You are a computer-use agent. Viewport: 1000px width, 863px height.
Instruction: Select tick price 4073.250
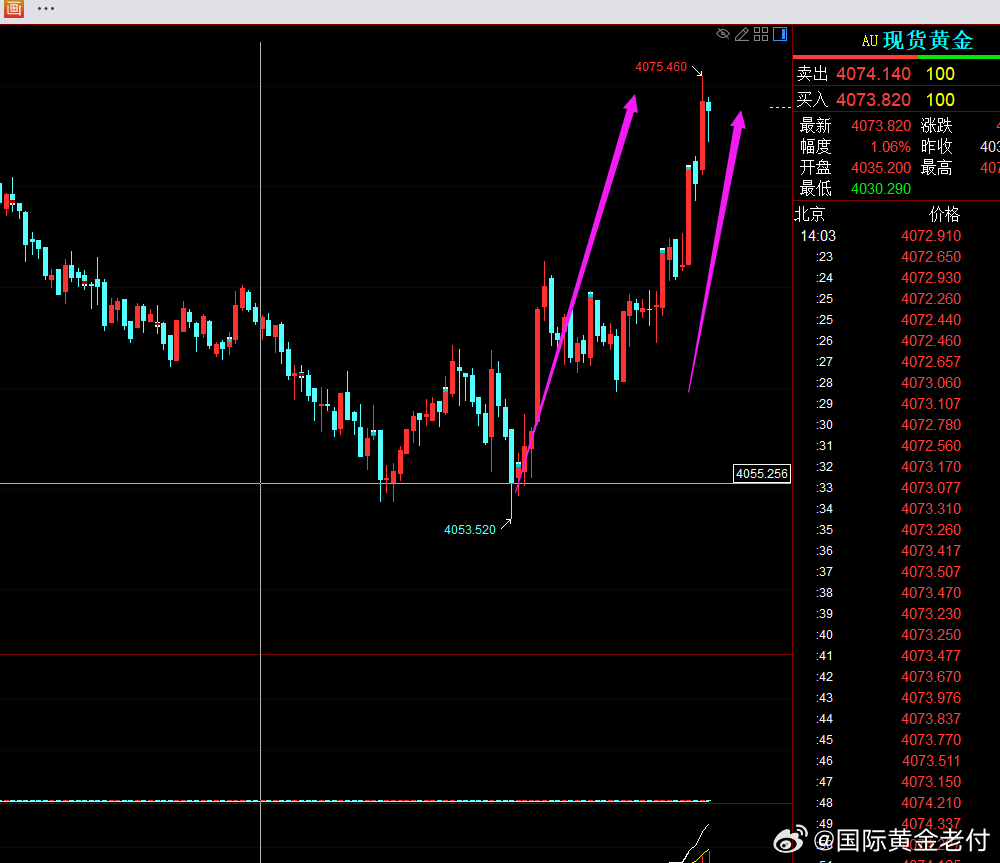point(931,635)
